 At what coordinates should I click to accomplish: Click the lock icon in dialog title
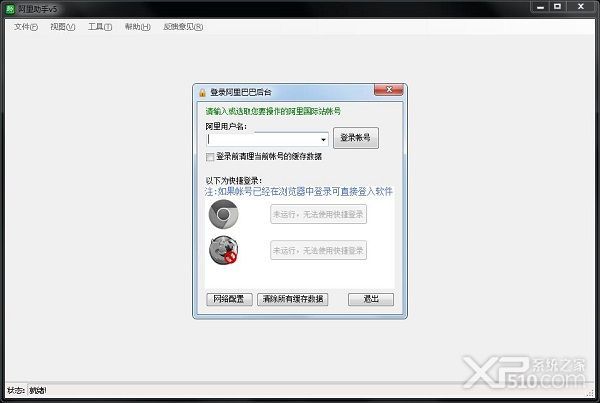[202, 92]
